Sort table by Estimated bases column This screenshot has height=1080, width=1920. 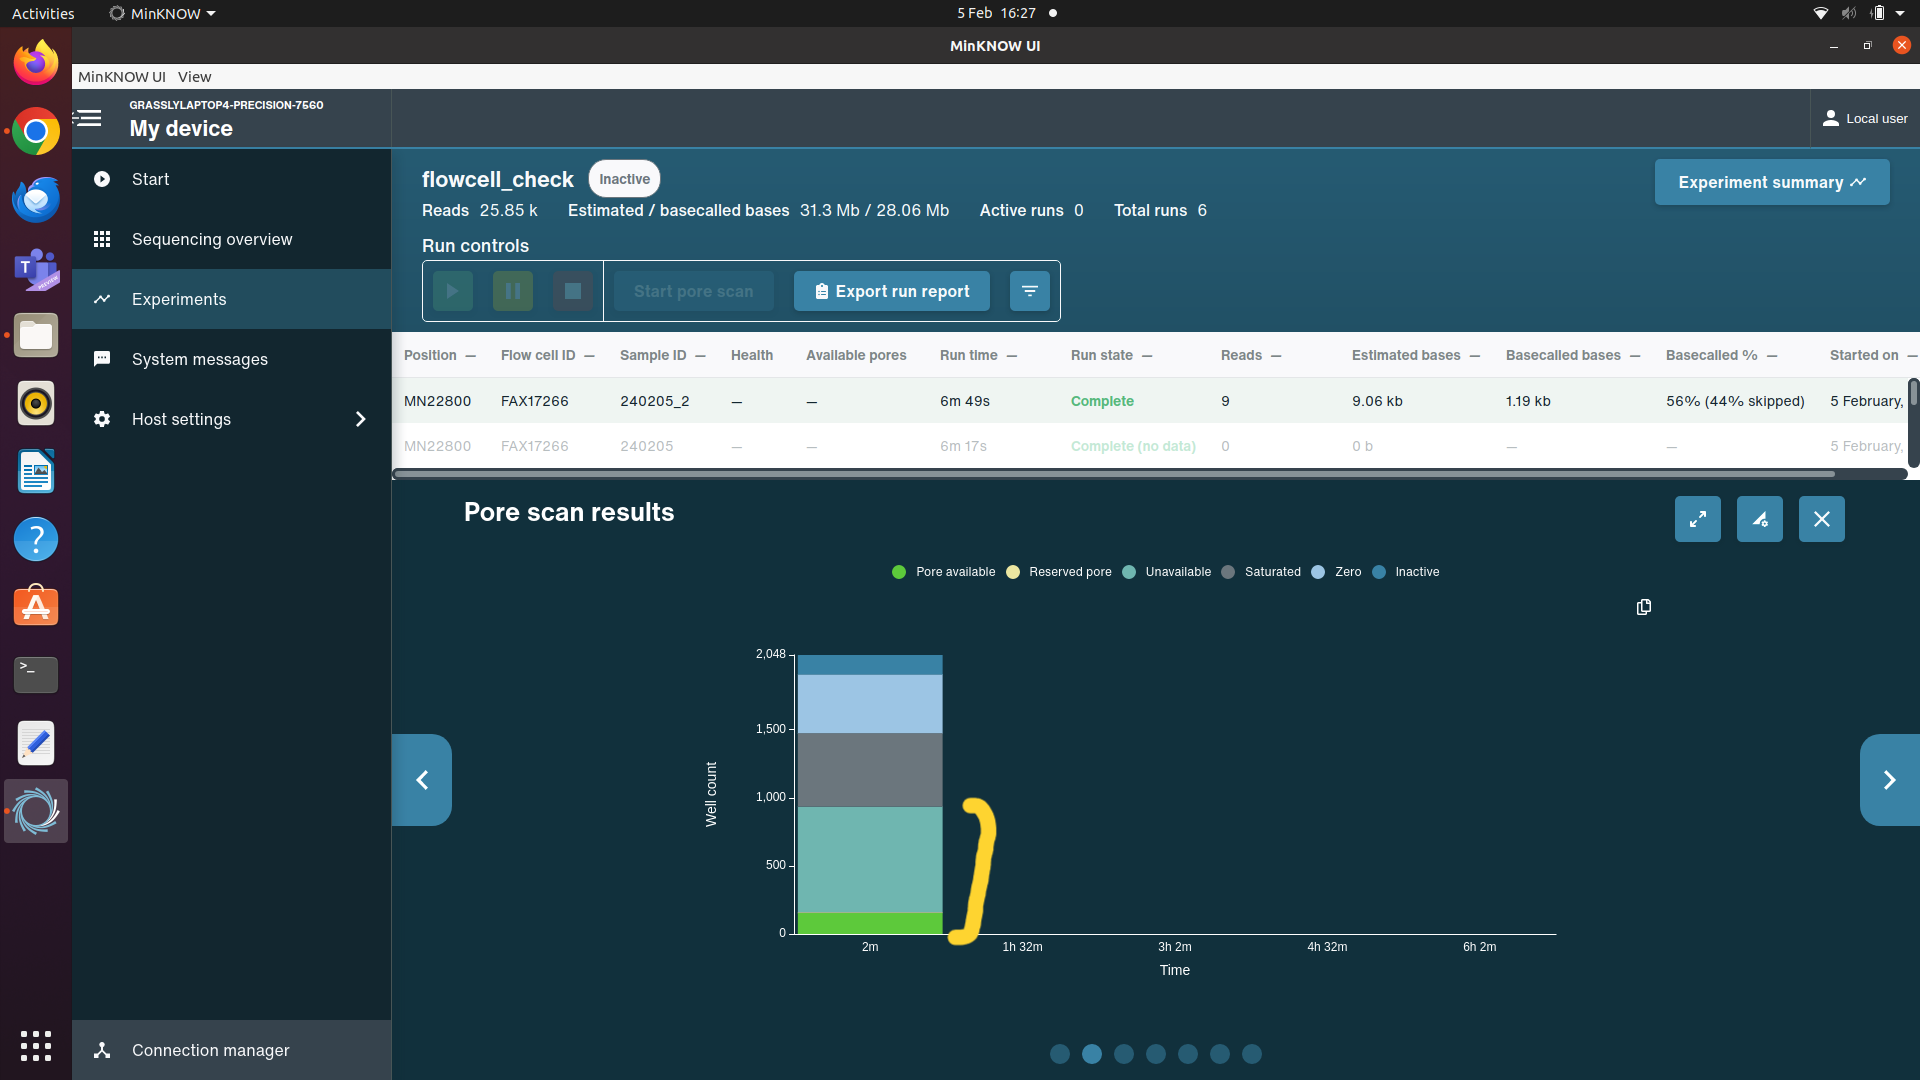click(1416, 355)
